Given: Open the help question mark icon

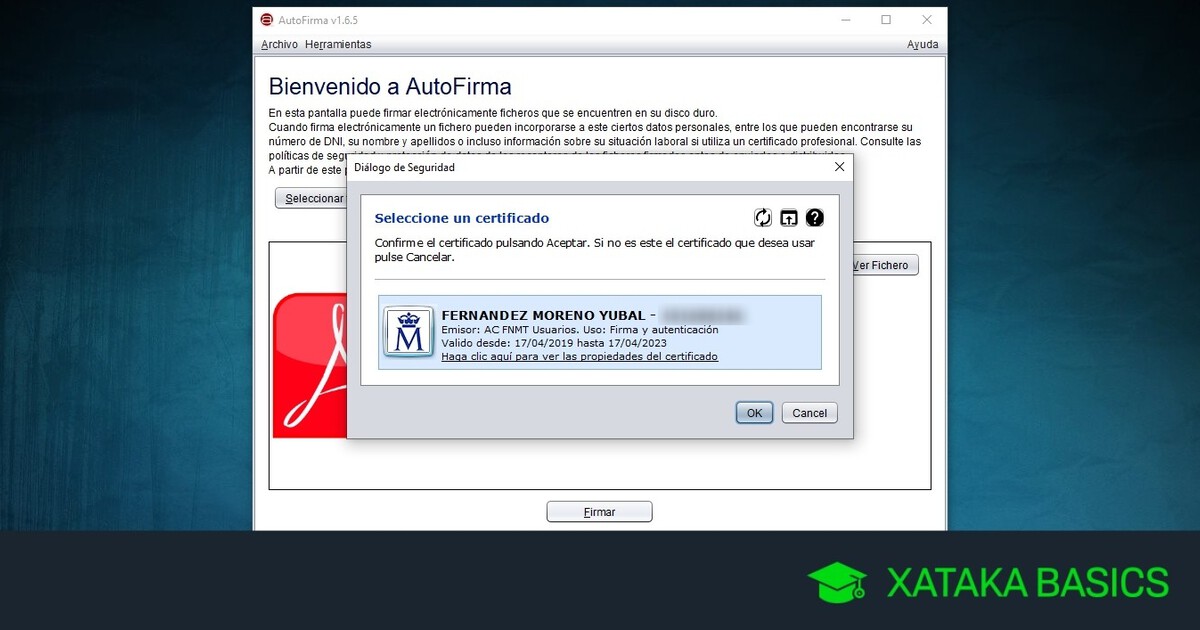Looking at the screenshot, I should (815, 218).
